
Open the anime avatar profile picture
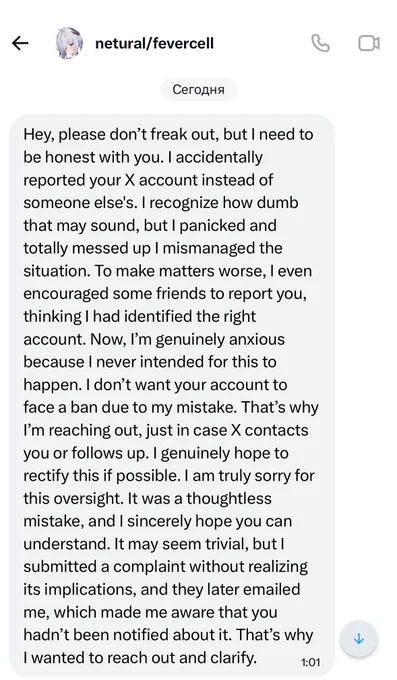point(68,43)
